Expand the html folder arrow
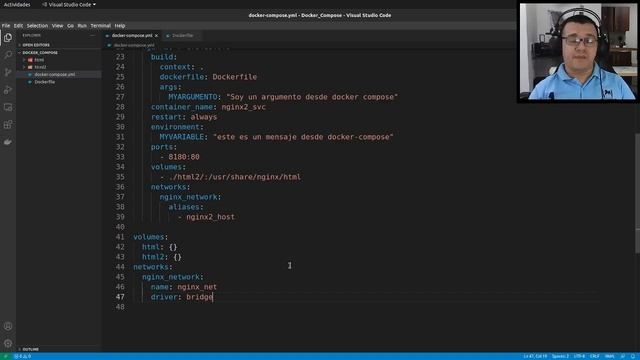The height and width of the screenshot is (360, 640). (x=24, y=60)
